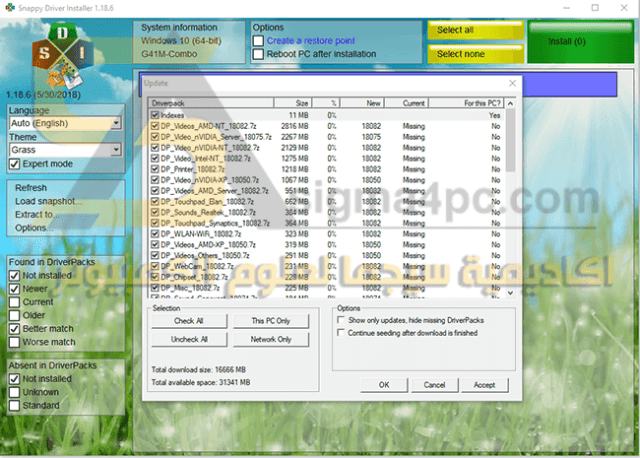This screenshot has width=640, height=458.
Task: Click the driverpack list scroll down arrow
Action: click(510, 293)
